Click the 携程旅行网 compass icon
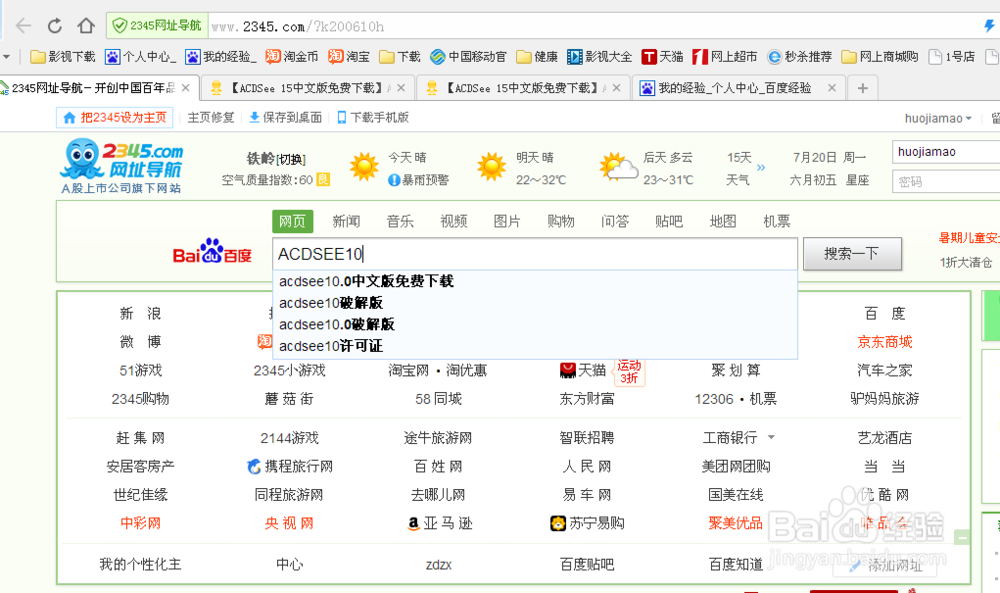1000x593 pixels. click(255, 466)
